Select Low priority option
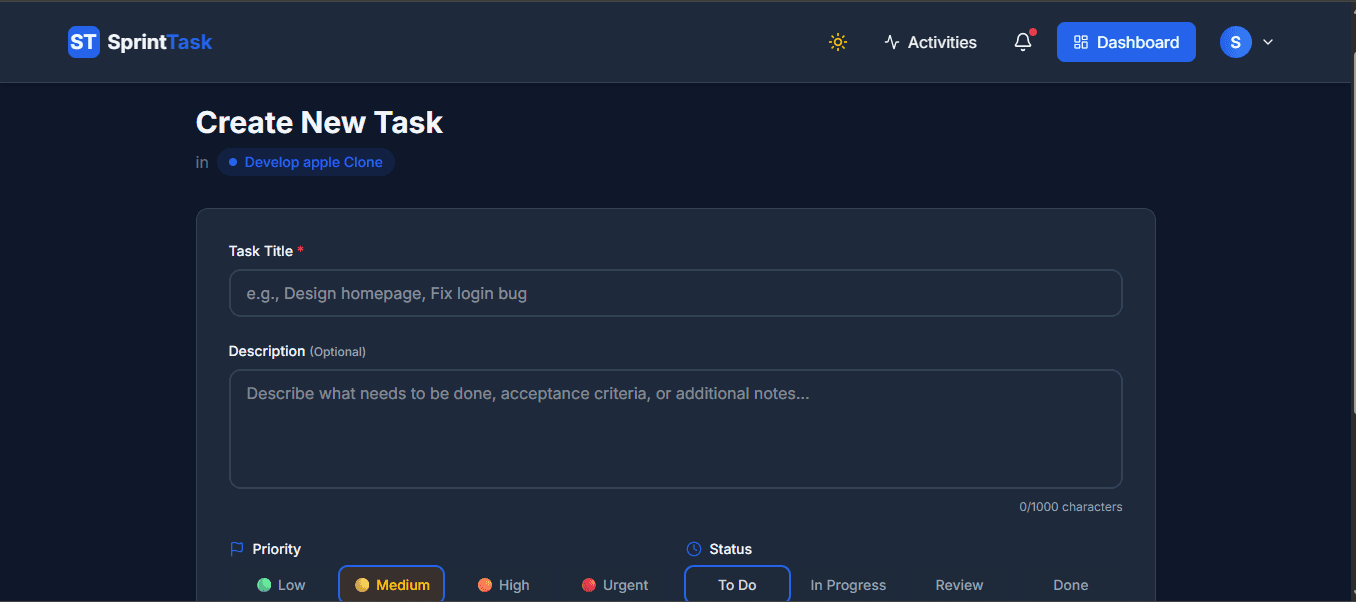1356x602 pixels. tap(281, 585)
